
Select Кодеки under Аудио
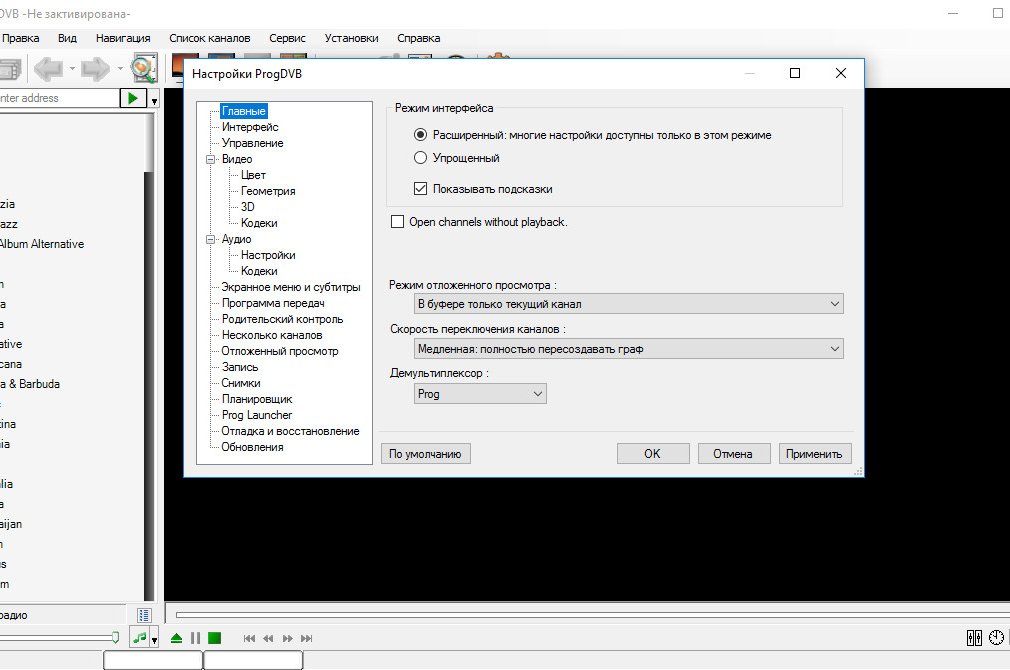point(259,271)
